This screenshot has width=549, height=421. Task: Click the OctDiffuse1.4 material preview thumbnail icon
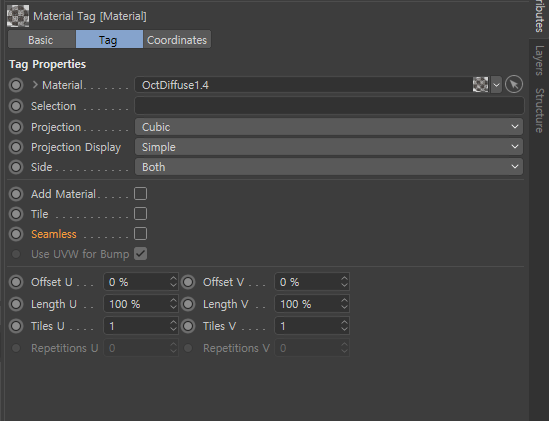[480, 85]
